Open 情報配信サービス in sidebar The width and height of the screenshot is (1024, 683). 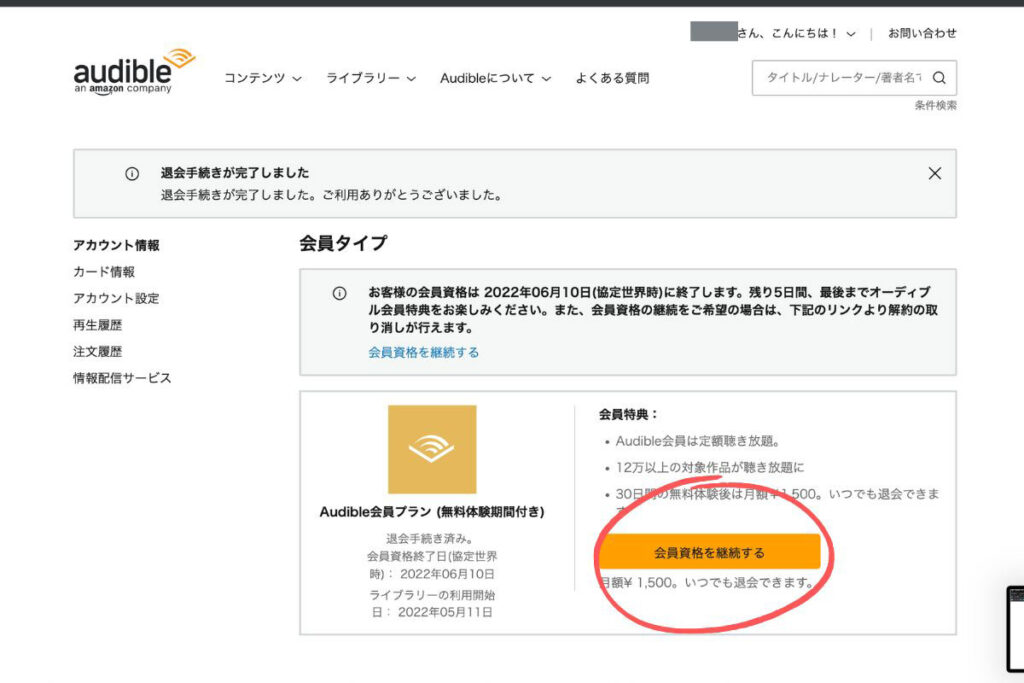122,378
